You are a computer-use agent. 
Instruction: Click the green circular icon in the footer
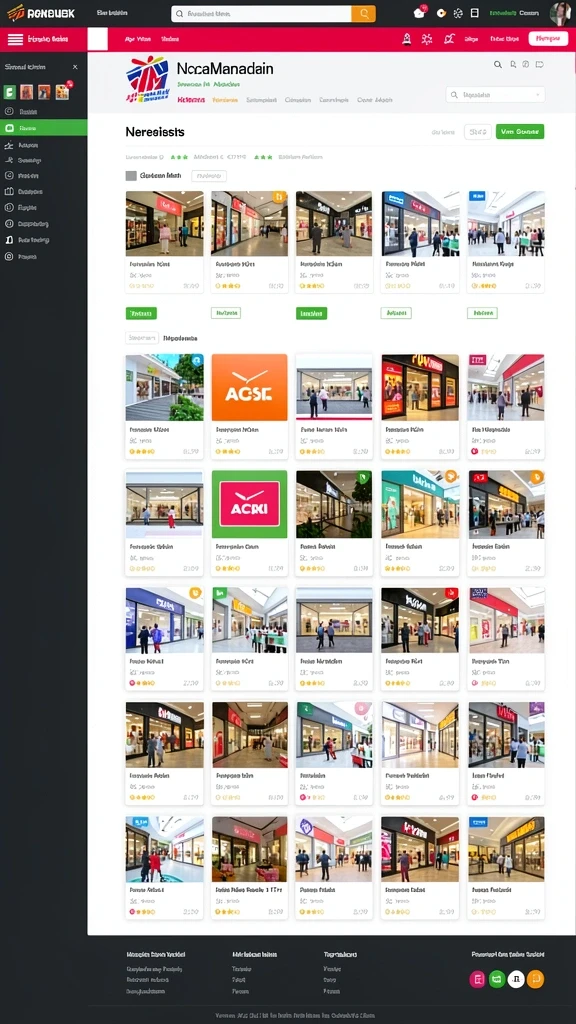497,979
